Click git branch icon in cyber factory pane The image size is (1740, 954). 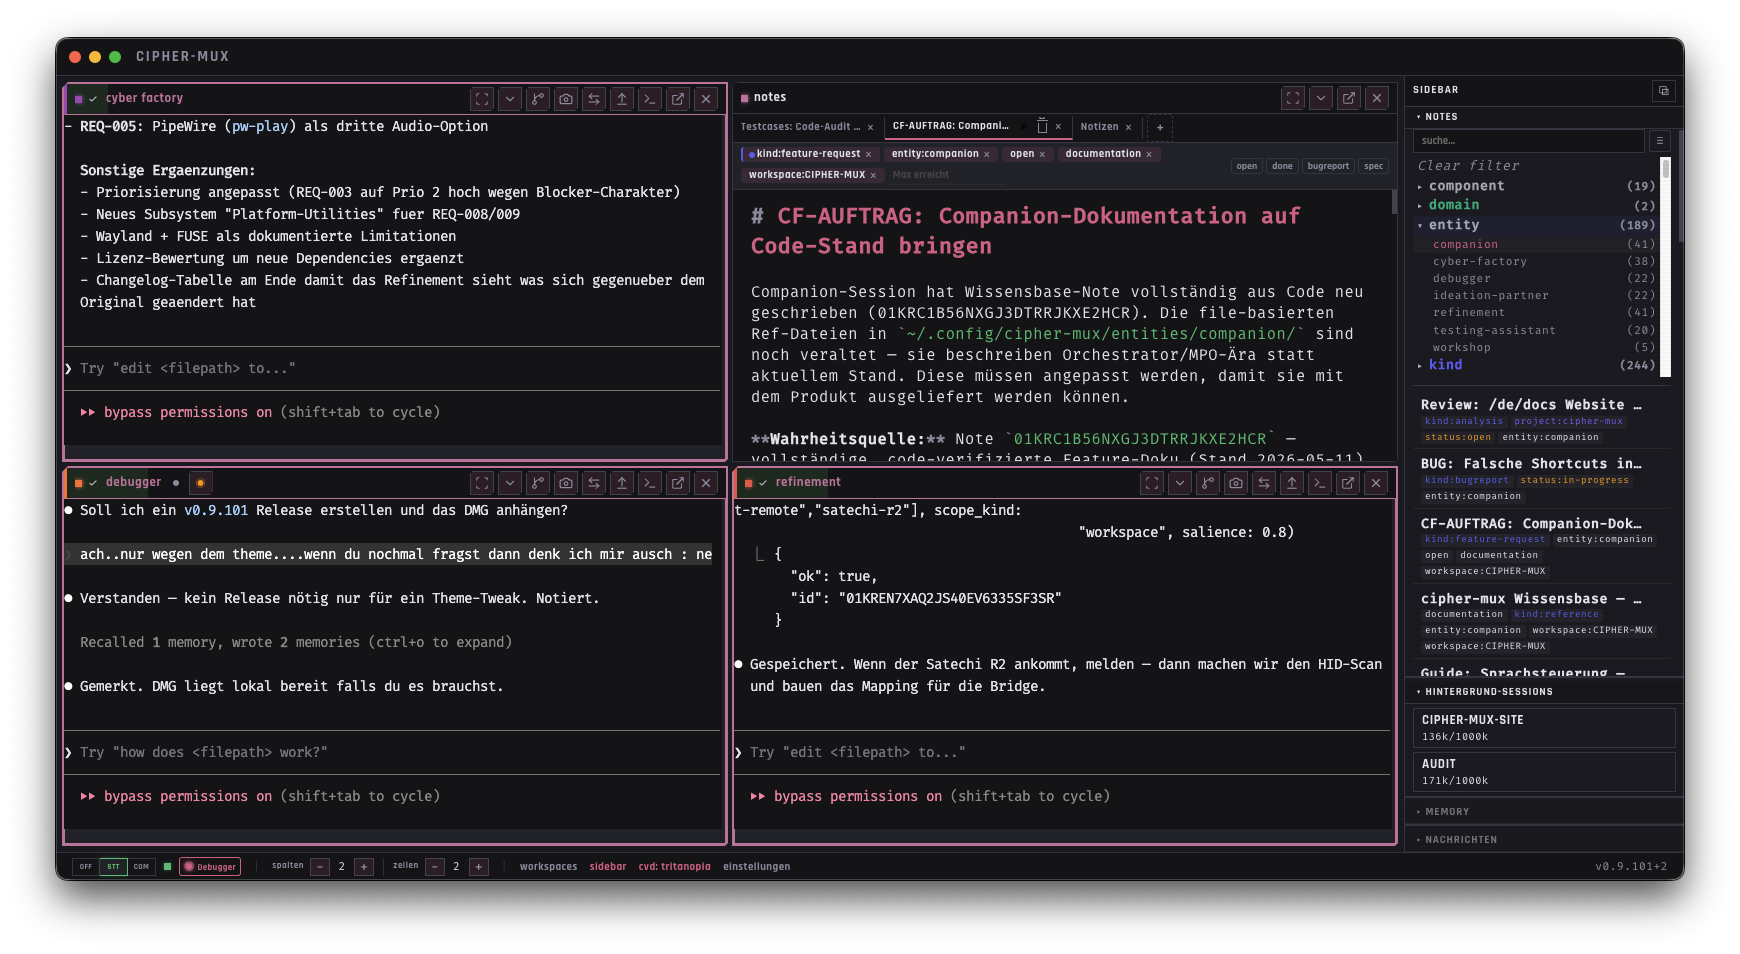pos(538,99)
